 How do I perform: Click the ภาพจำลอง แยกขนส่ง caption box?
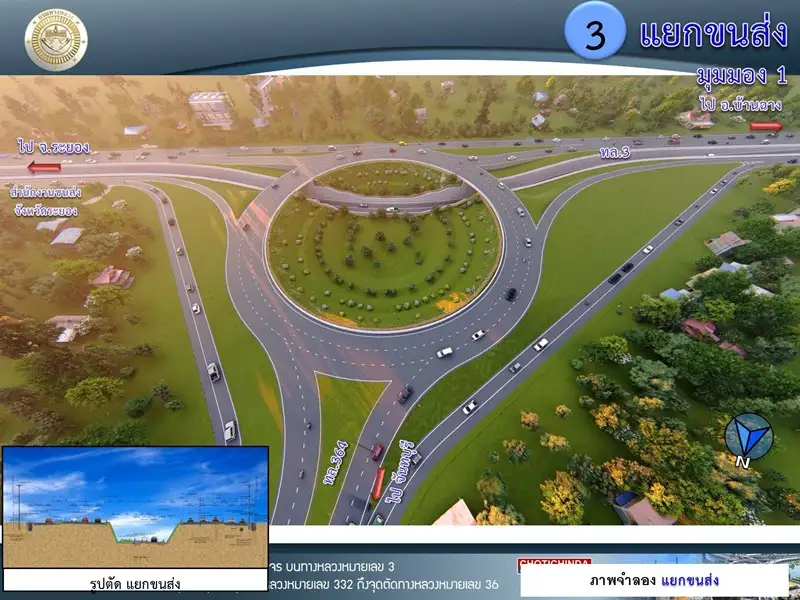coord(654,581)
